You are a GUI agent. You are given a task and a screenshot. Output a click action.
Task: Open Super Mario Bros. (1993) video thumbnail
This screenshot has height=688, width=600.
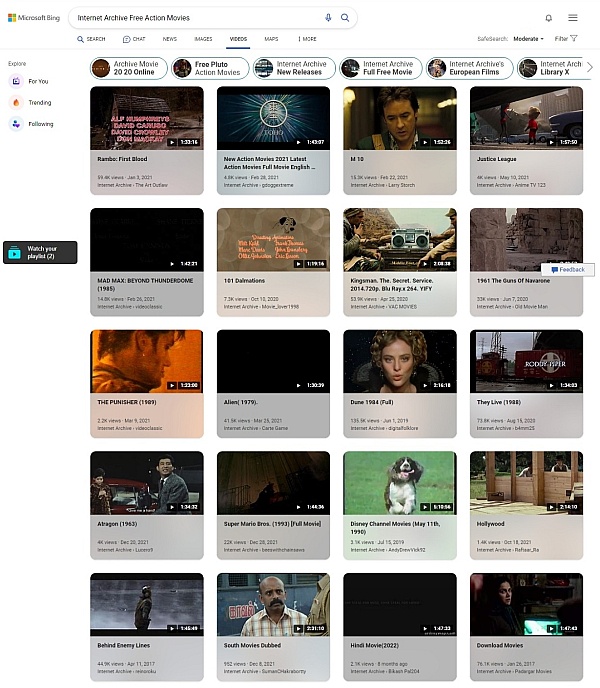point(273,483)
